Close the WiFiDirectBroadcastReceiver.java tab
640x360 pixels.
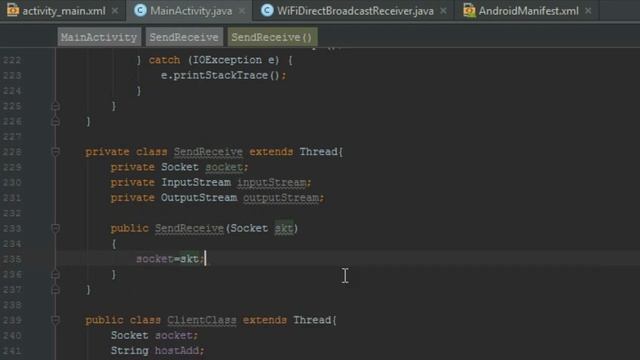coord(443,11)
